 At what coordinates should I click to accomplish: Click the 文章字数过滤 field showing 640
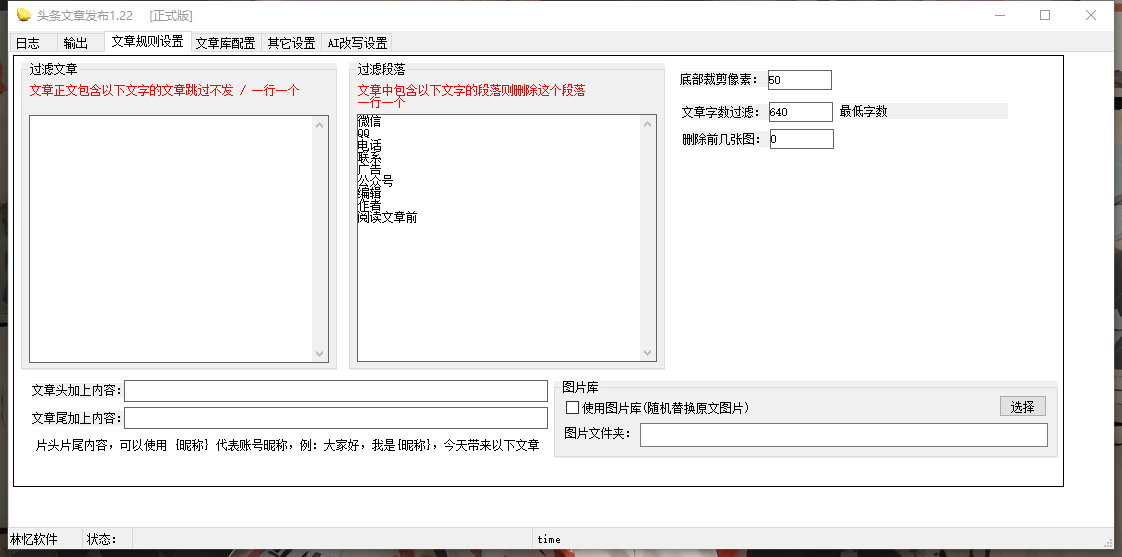tap(799, 112)
